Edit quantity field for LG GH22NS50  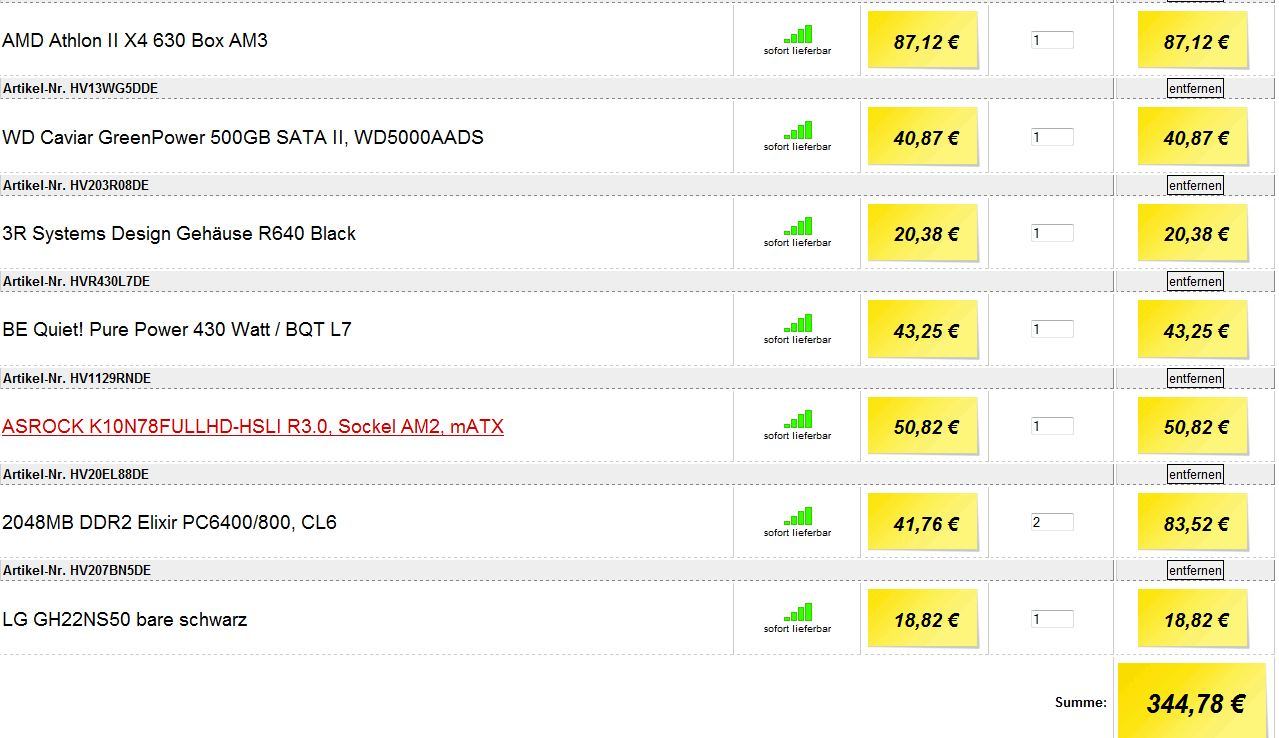point(1052,619)
